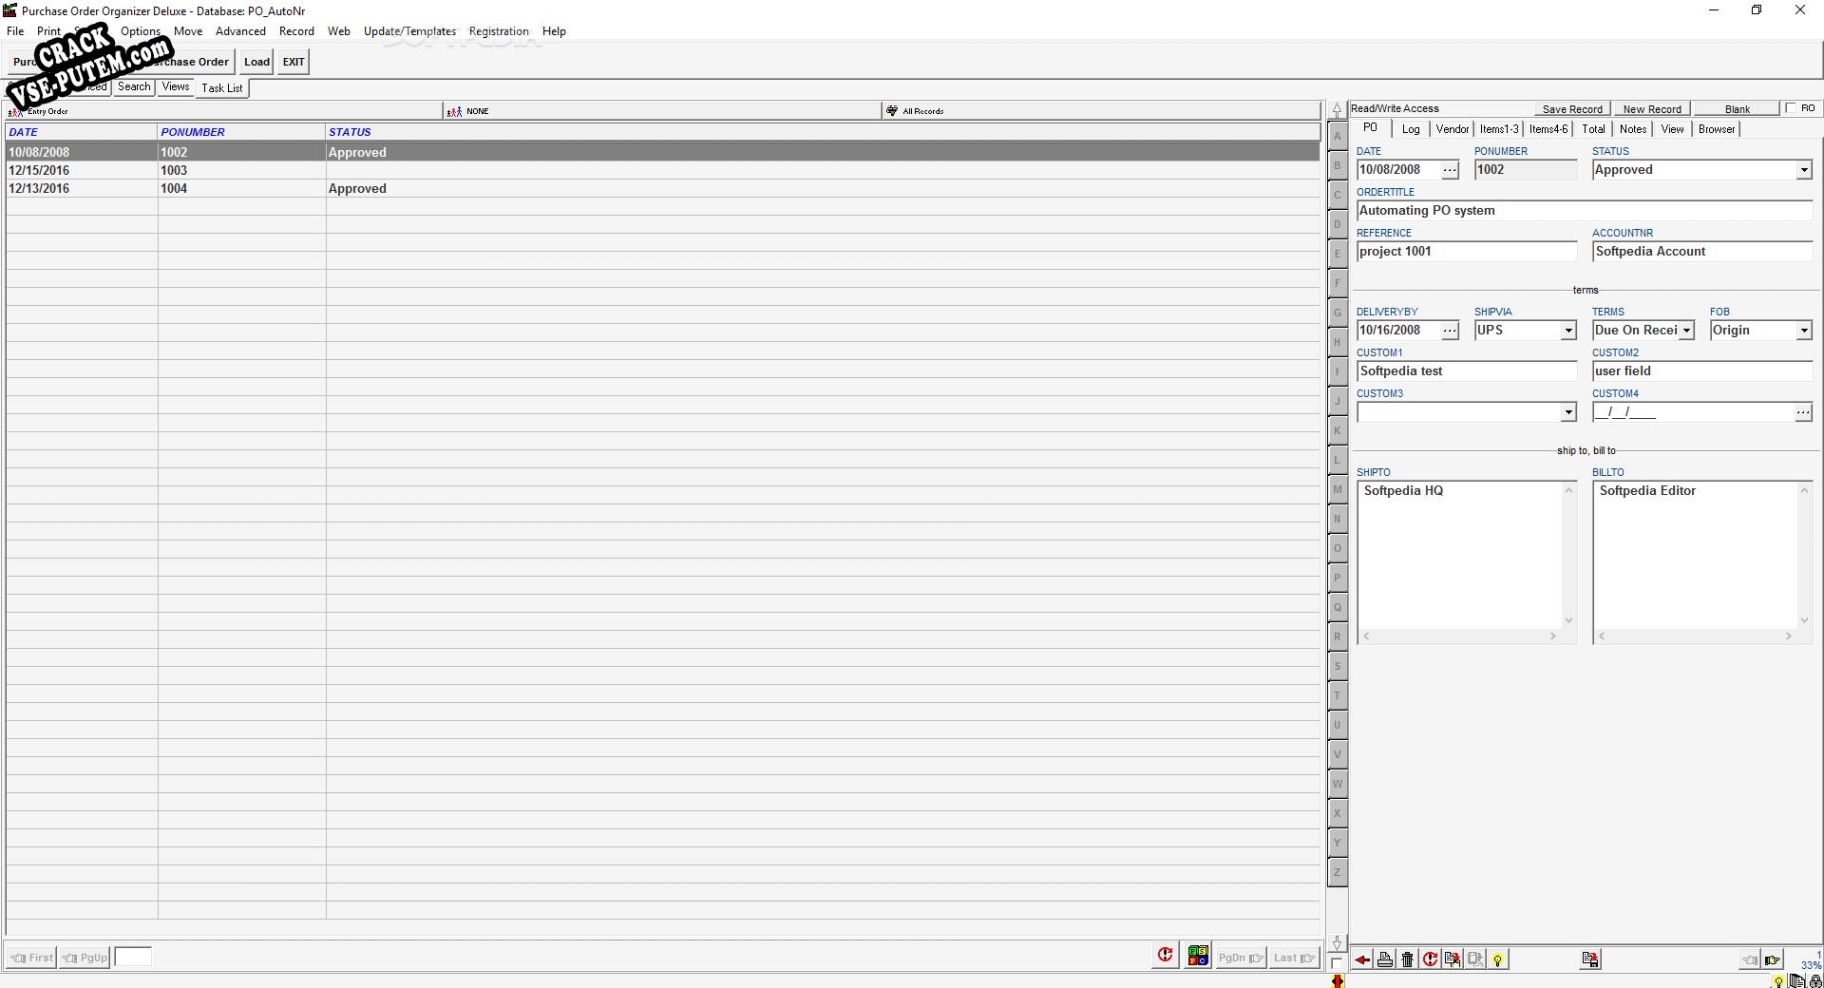Enable the RO checkbox near Read/Write Access
The image size is (1824, 988).
click(x=1791, y=107)
